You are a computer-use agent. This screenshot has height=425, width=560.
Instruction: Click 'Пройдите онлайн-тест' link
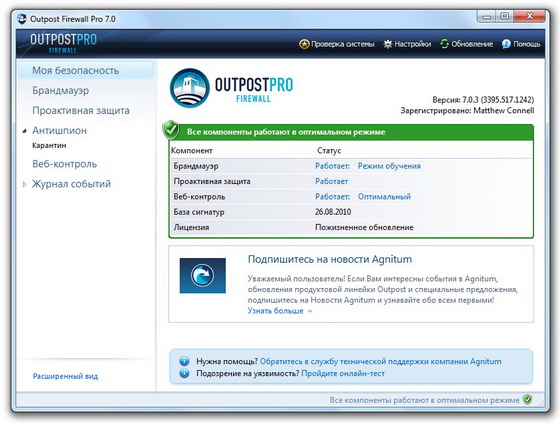click(343, 374)
